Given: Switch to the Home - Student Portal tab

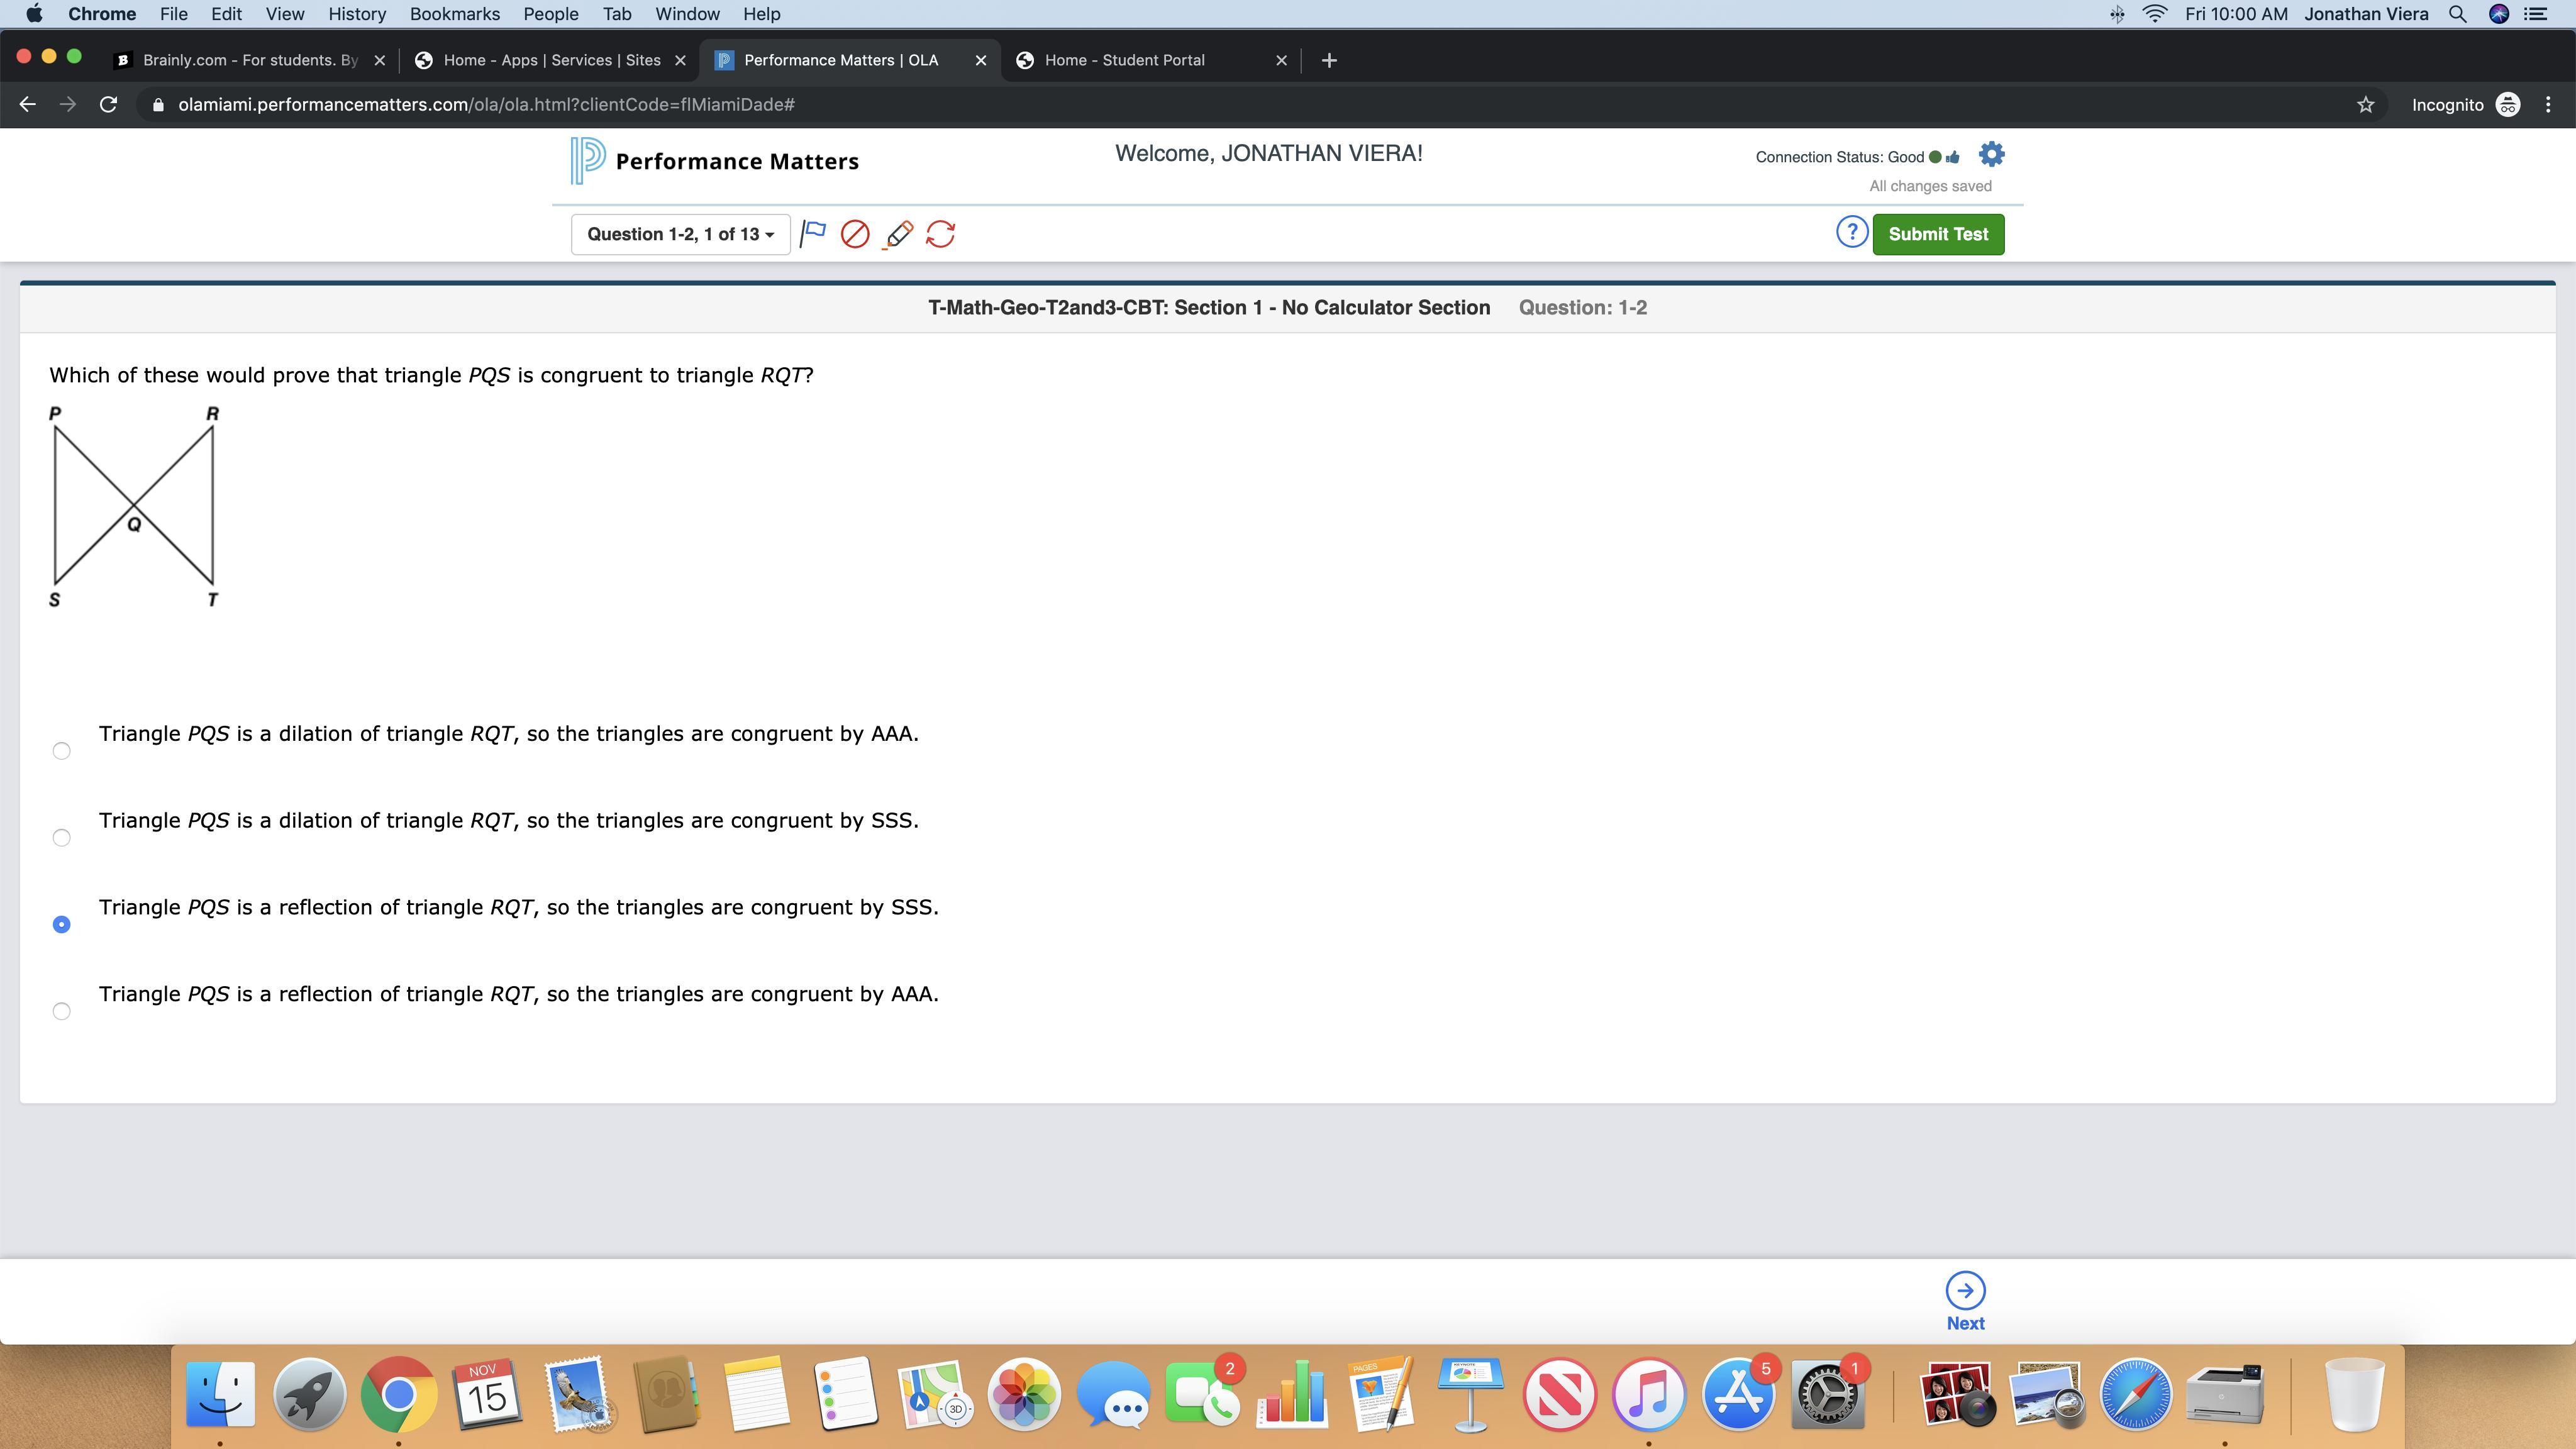Looking at the screenshot, I should tap(1124, 60).
